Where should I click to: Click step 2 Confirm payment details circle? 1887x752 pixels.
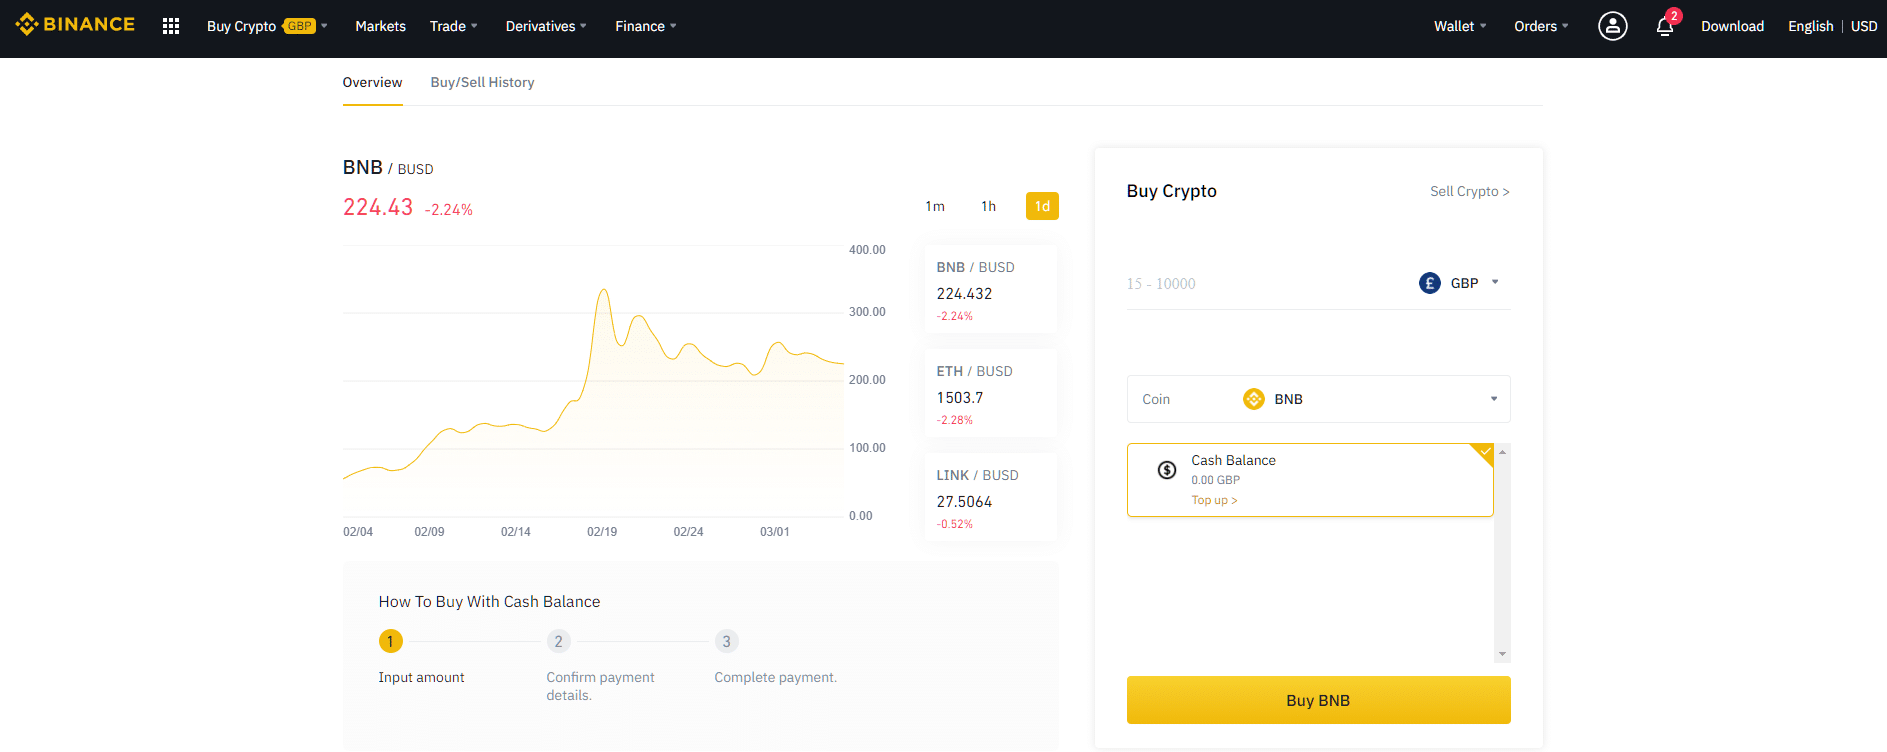click(559, 641)
